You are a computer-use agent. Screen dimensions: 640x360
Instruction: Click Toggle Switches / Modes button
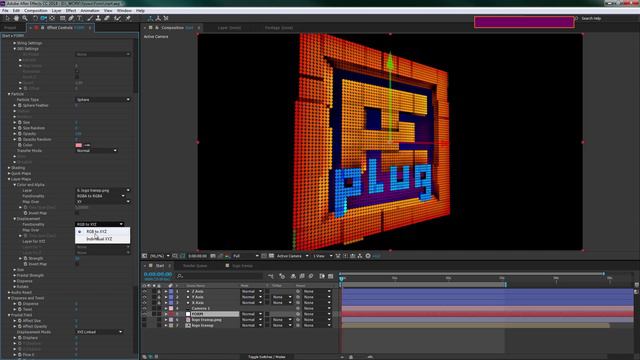click(267, 357)
